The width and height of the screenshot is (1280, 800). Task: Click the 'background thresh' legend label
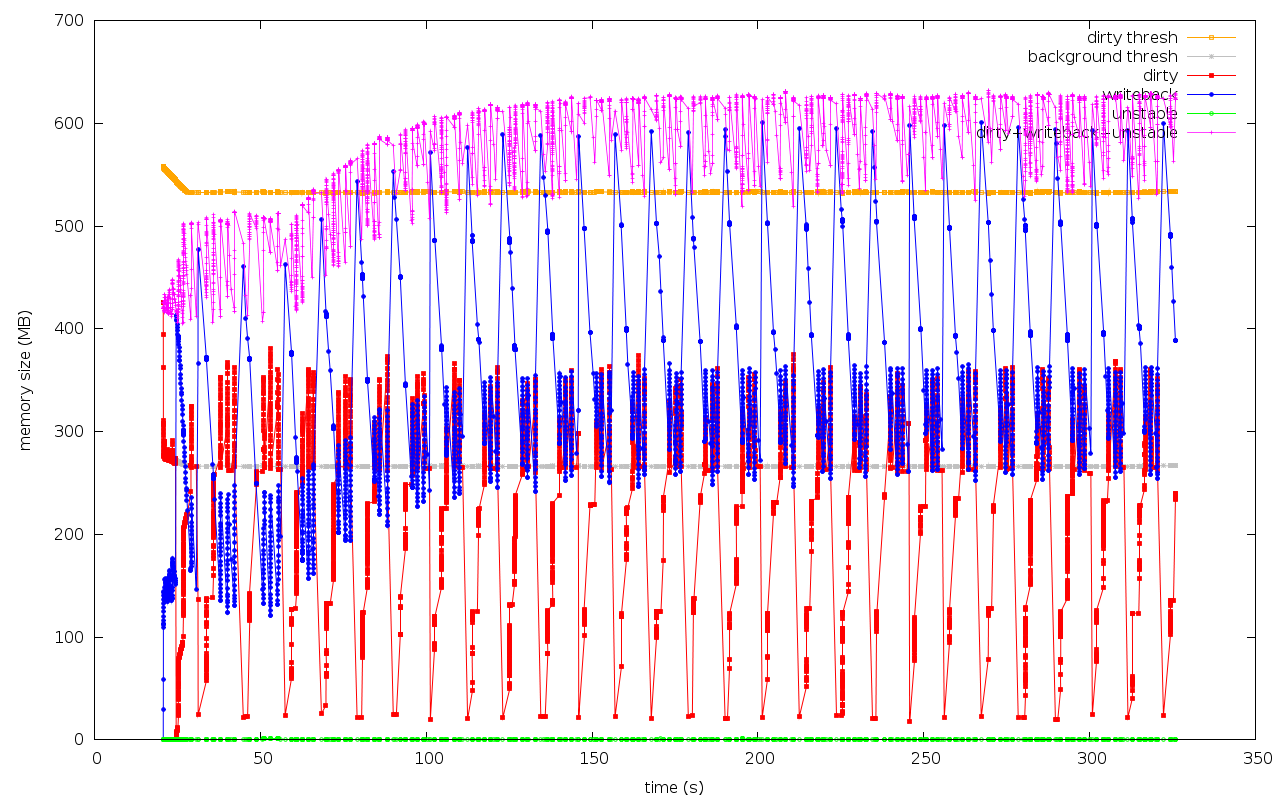pos(1103,57)
